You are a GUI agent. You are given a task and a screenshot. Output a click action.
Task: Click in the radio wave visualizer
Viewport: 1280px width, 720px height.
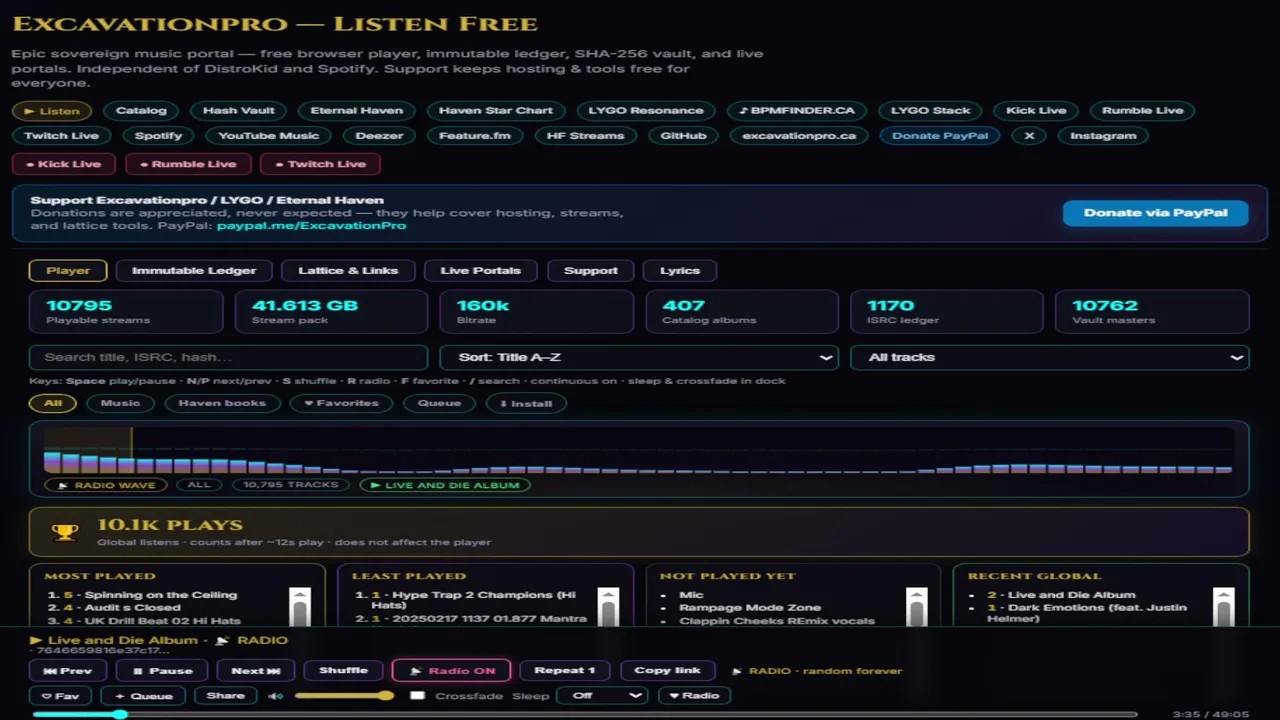click(x=639, y=451)
